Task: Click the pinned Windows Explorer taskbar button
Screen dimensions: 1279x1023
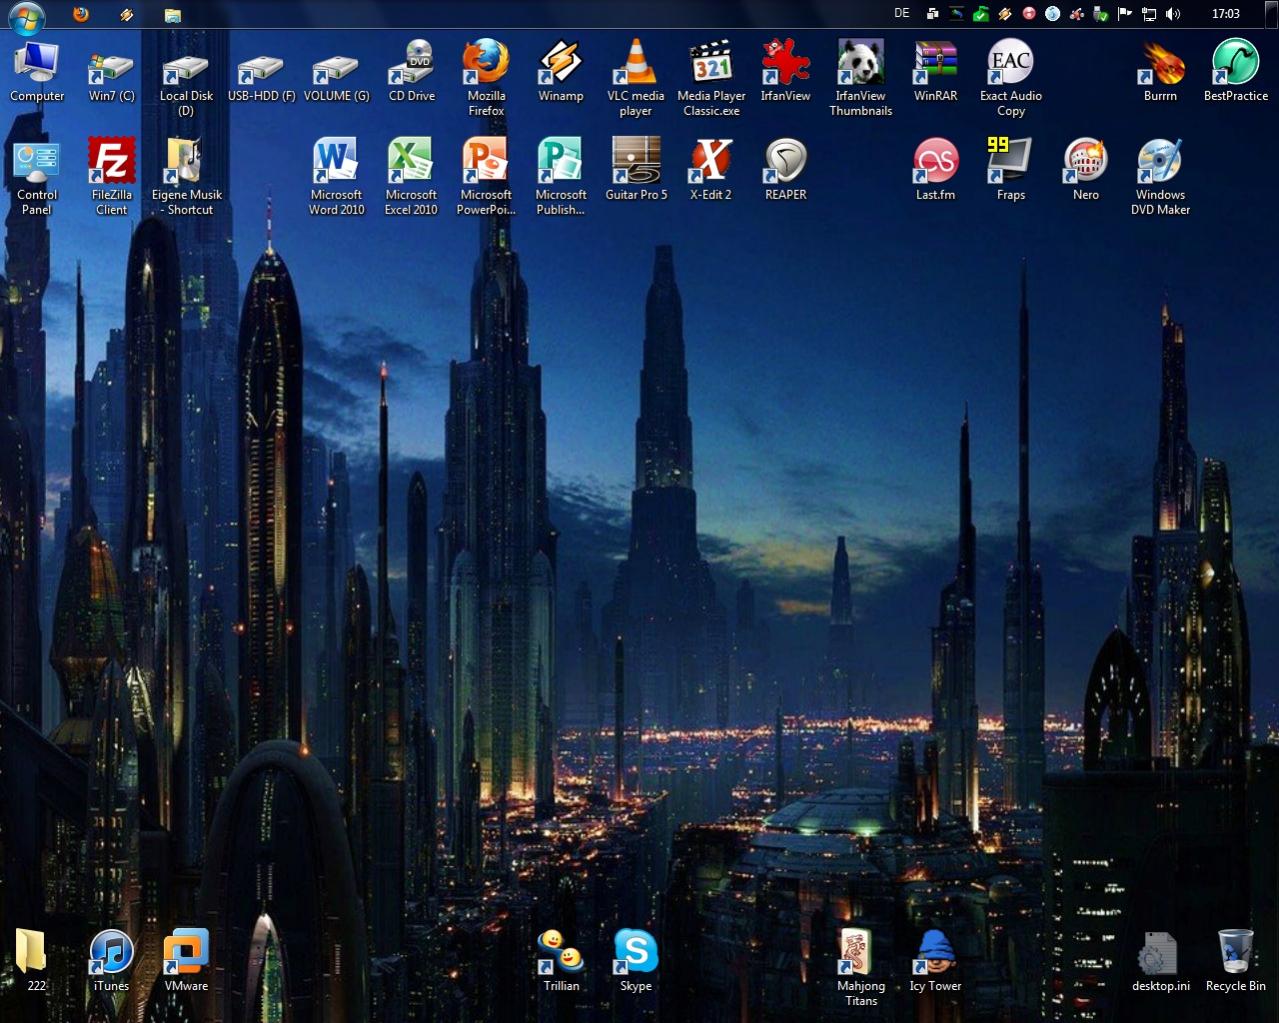Action: coord(172,14)
